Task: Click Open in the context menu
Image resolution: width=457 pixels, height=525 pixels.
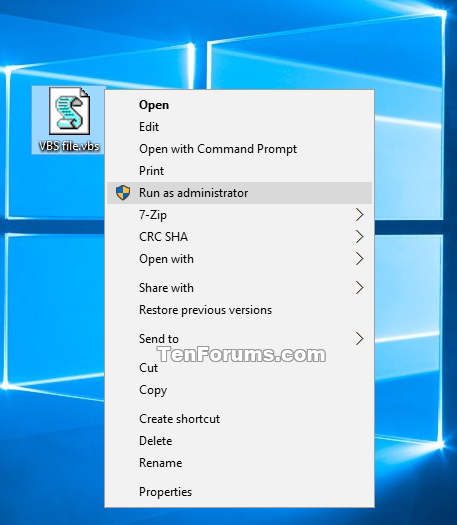Action: pos(239,105)
